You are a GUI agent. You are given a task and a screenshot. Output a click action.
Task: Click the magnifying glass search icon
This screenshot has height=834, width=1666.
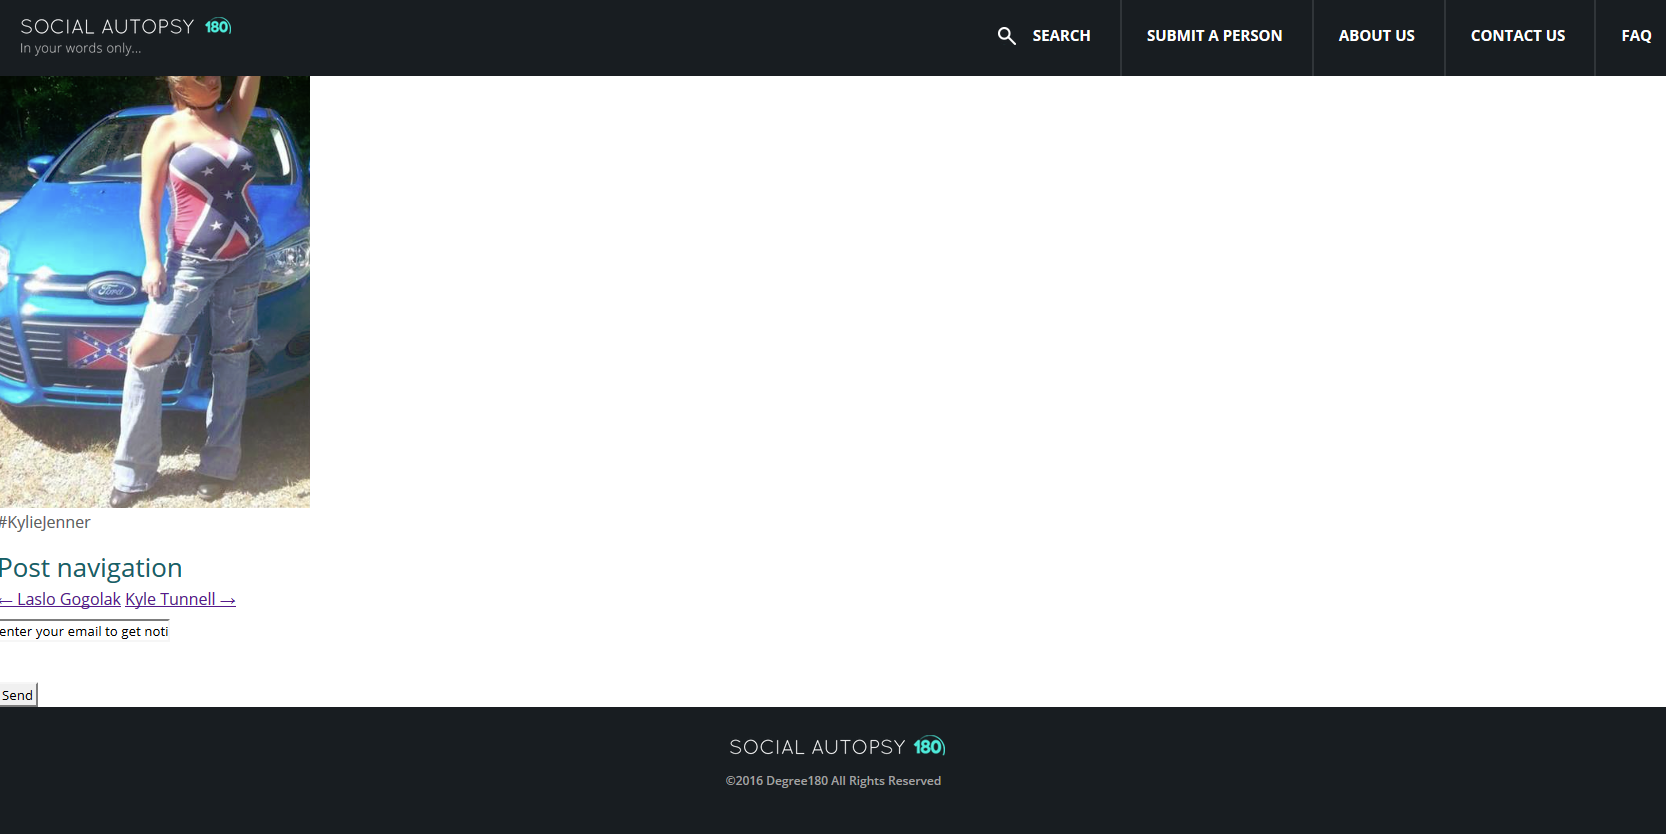1006,36
